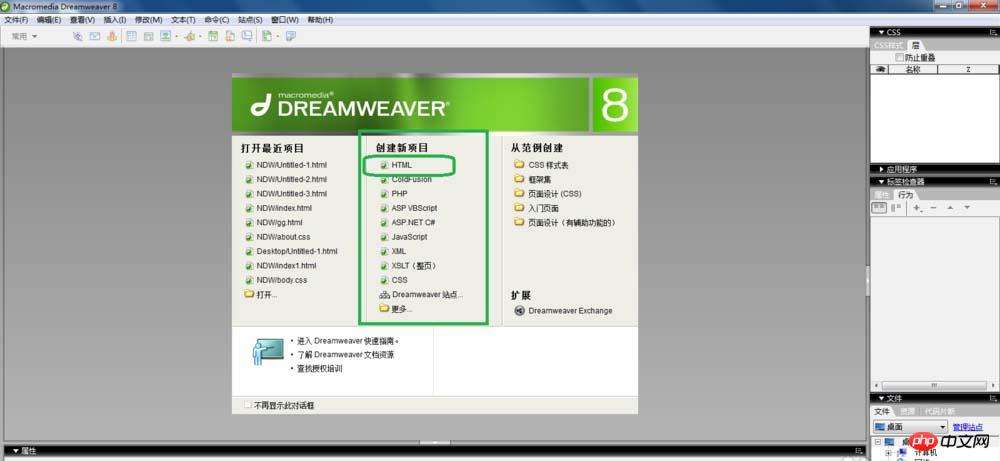Image resolution: width=1000 pixels, height=461 pixels.
Task: Expand the 属性 panel at bottom
Action: click(15, 451)
